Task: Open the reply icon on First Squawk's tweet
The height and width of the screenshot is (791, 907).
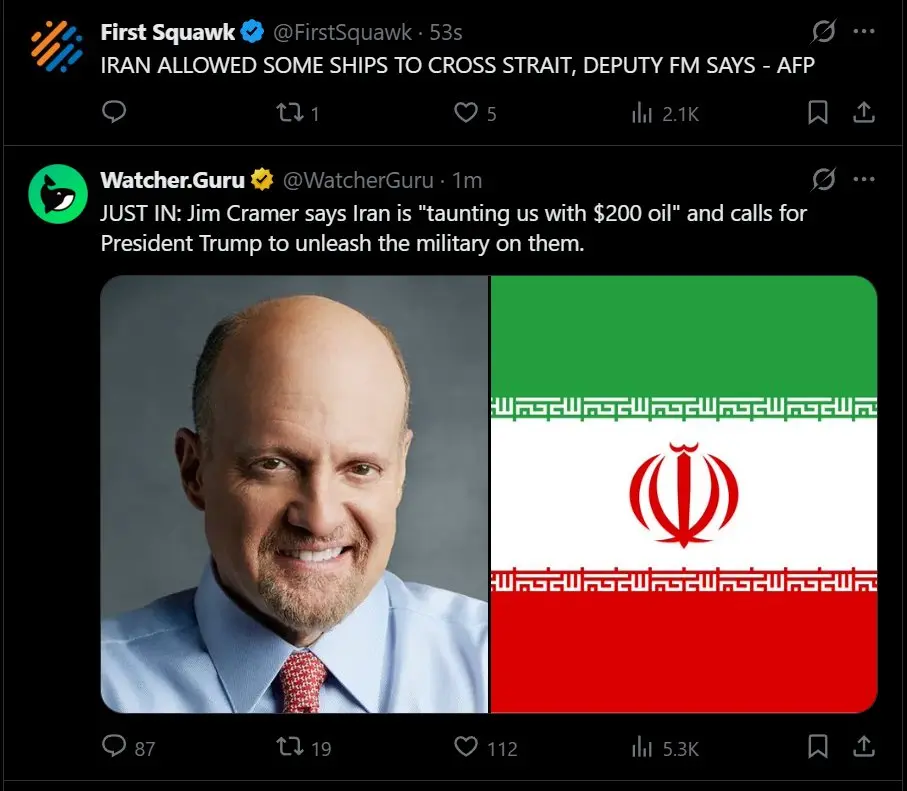Action: coord(113,113)
